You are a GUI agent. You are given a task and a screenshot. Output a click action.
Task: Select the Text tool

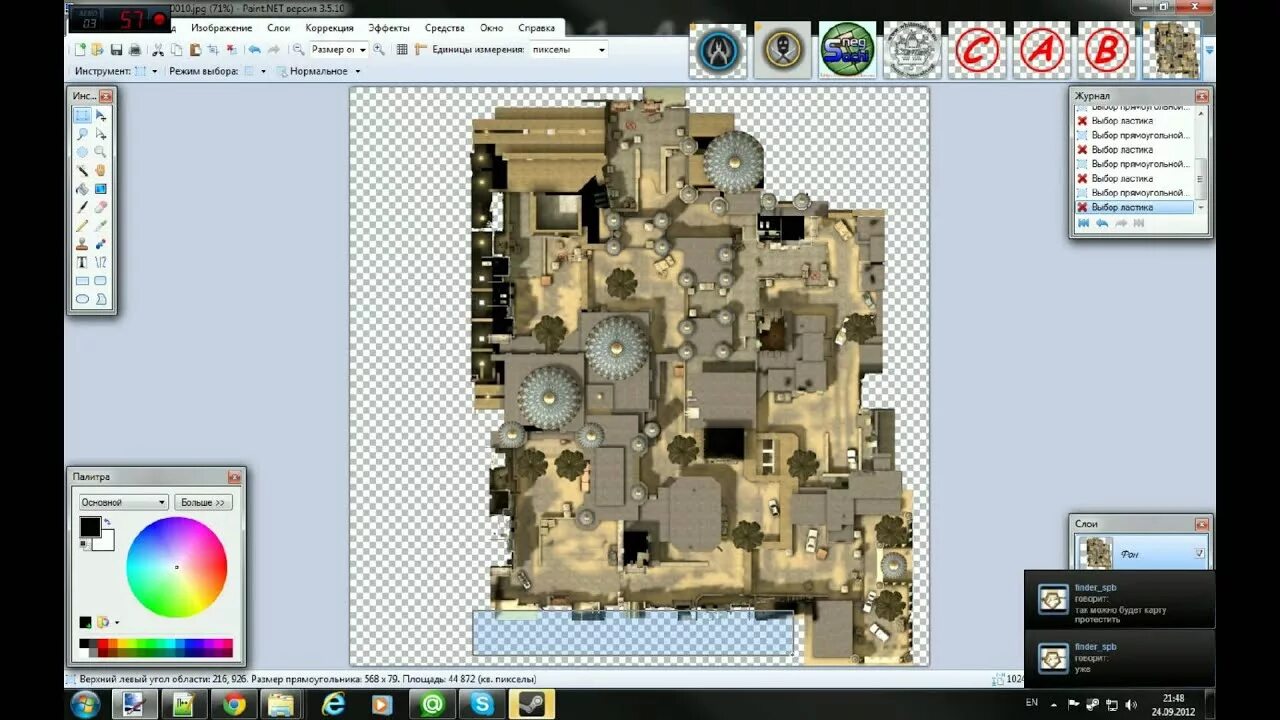pyautogui.click(x=82, y=262)
